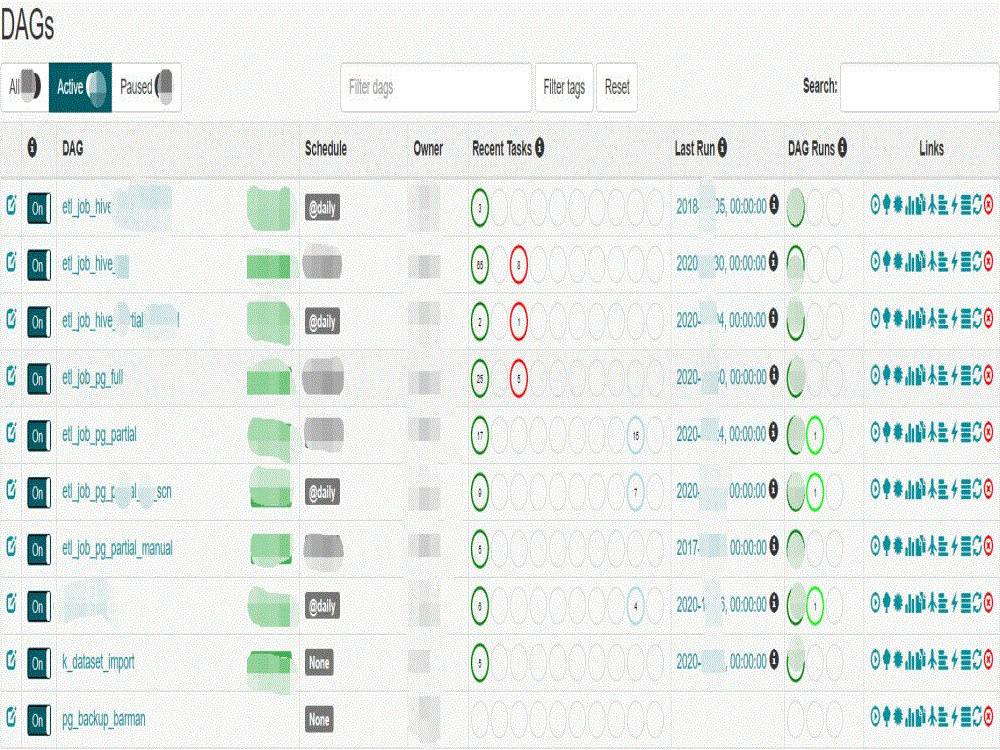Open the failed tasks circle of etl_job_pg_full
Viewport: 1000px width, 750px height.
pos(519,378)
